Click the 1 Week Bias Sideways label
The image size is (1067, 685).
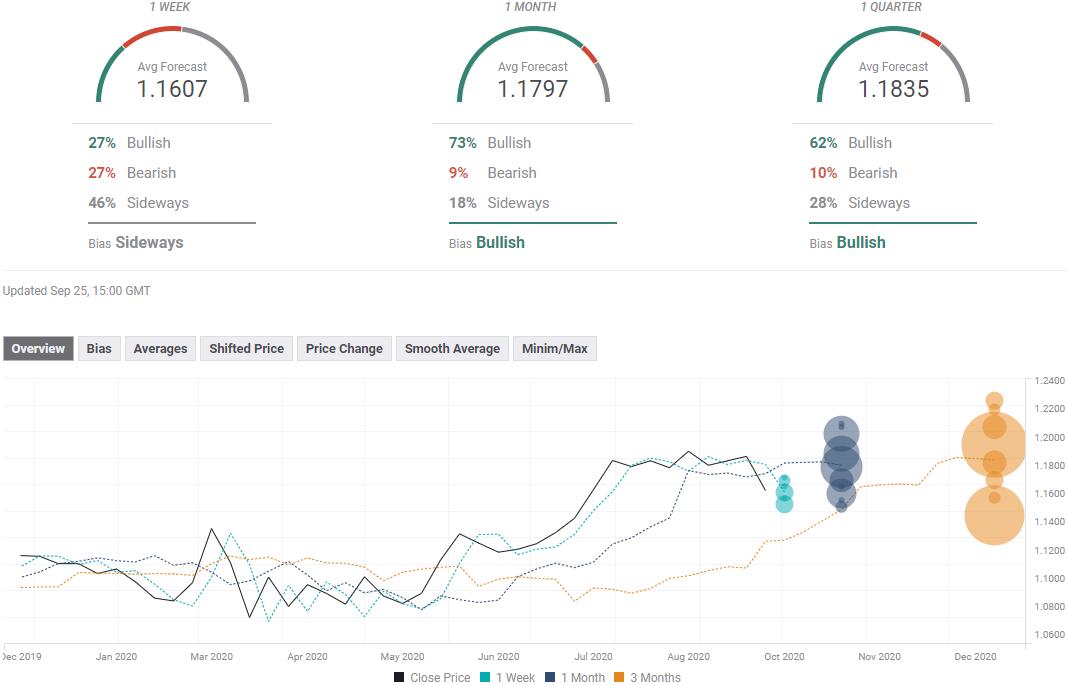point(149,242)
